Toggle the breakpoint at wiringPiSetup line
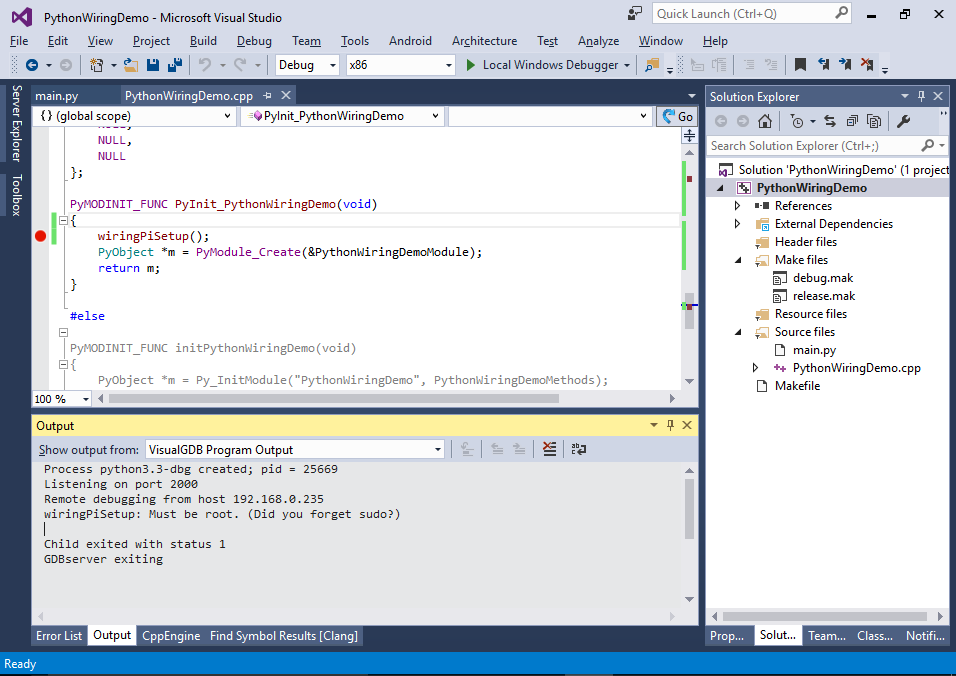The width and height of the screenshot is (956, 676). coord(41,236)
